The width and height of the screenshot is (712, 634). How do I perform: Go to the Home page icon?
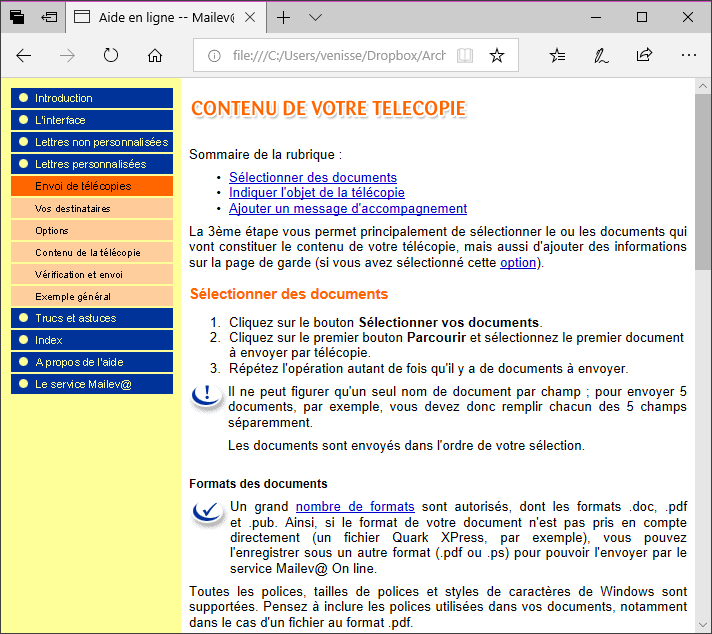pyautogui.click(x=155, y=56)
